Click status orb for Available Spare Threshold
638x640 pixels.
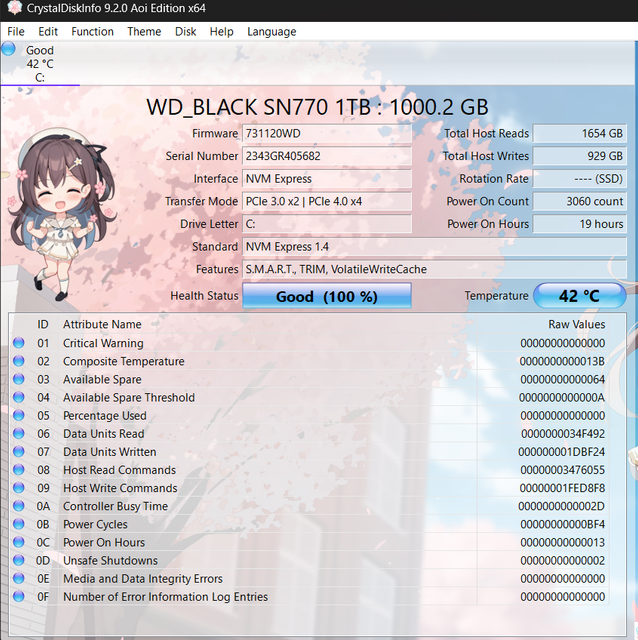pos(19,397)
